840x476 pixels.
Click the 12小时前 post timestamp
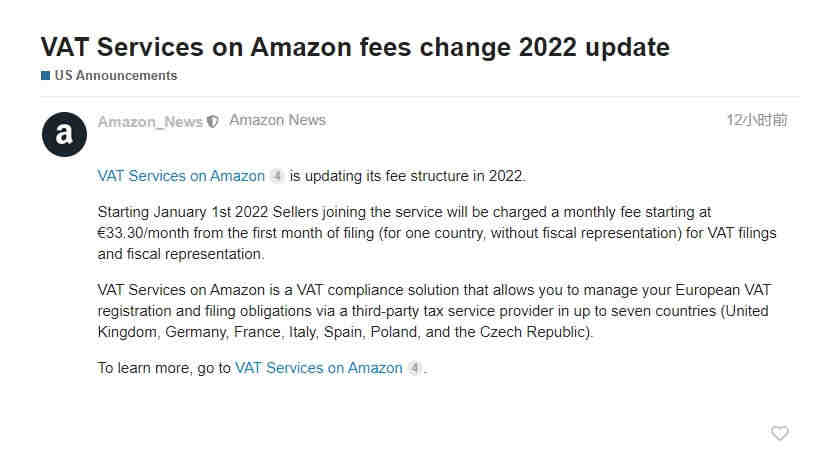coord(757,120)
